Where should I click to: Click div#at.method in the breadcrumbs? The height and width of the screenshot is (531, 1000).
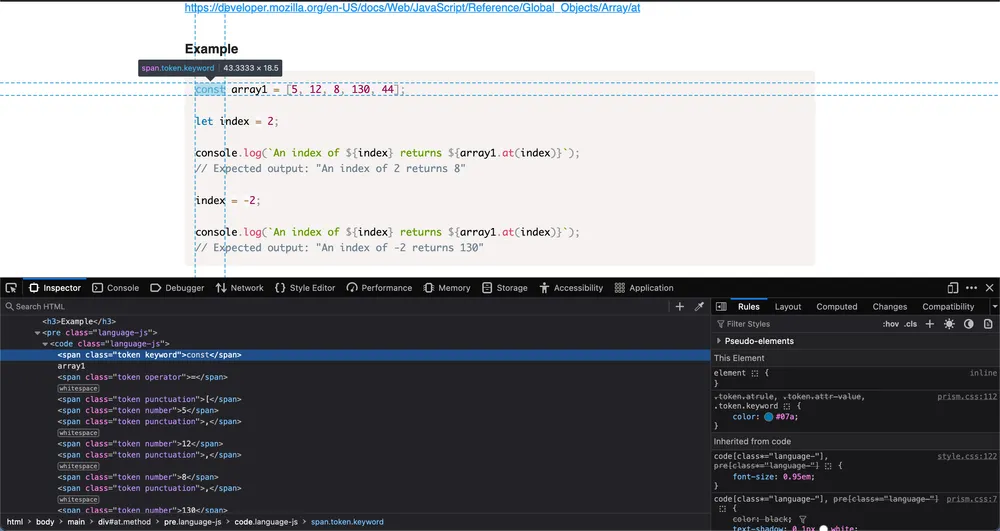(124, 522)
